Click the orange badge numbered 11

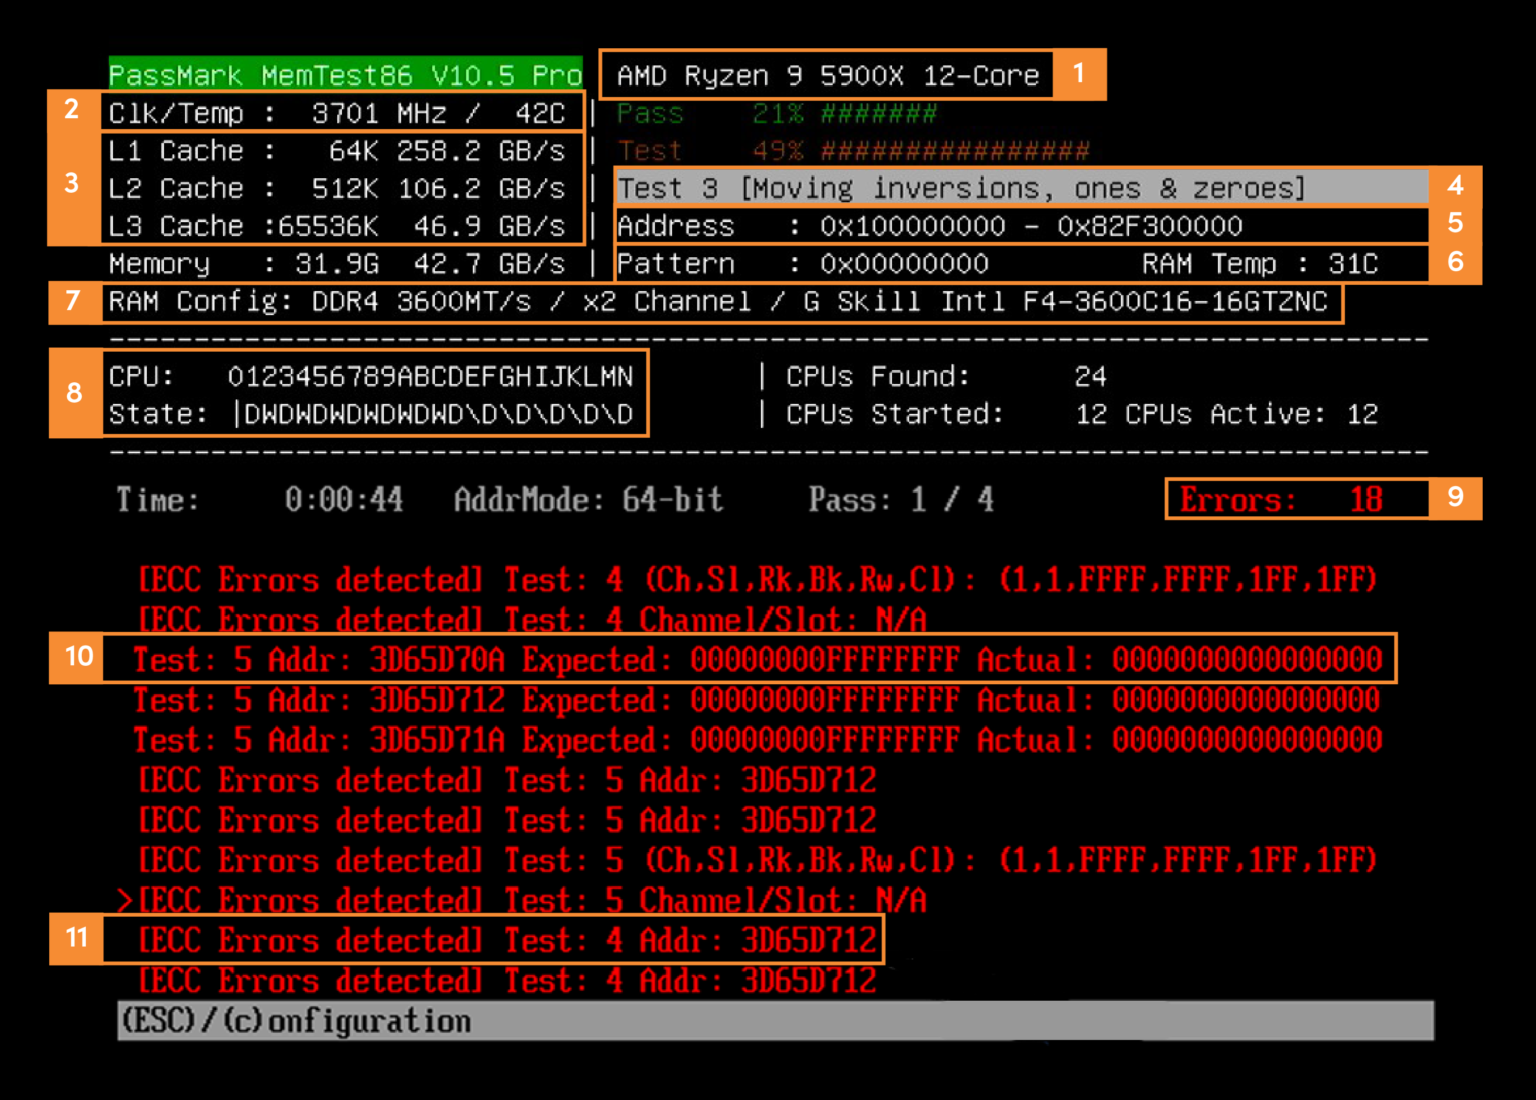pos(76,938)
